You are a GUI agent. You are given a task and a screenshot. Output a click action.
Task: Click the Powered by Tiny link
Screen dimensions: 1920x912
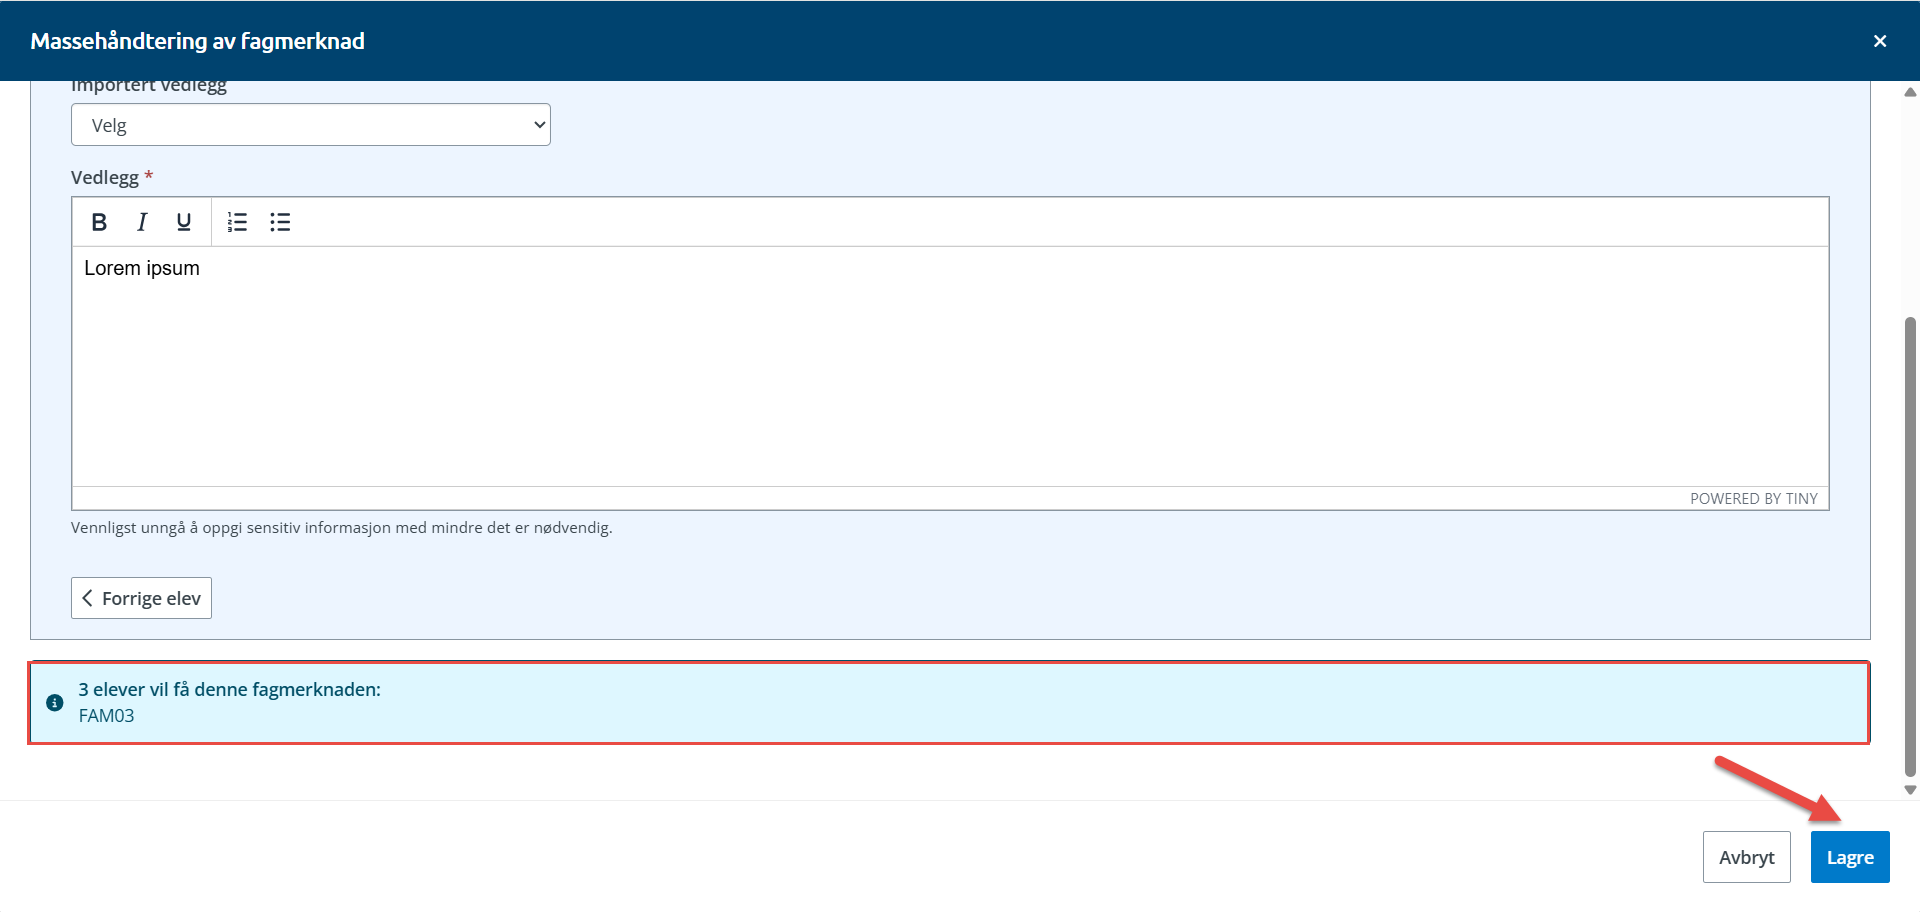click(x=1753, y=498)
